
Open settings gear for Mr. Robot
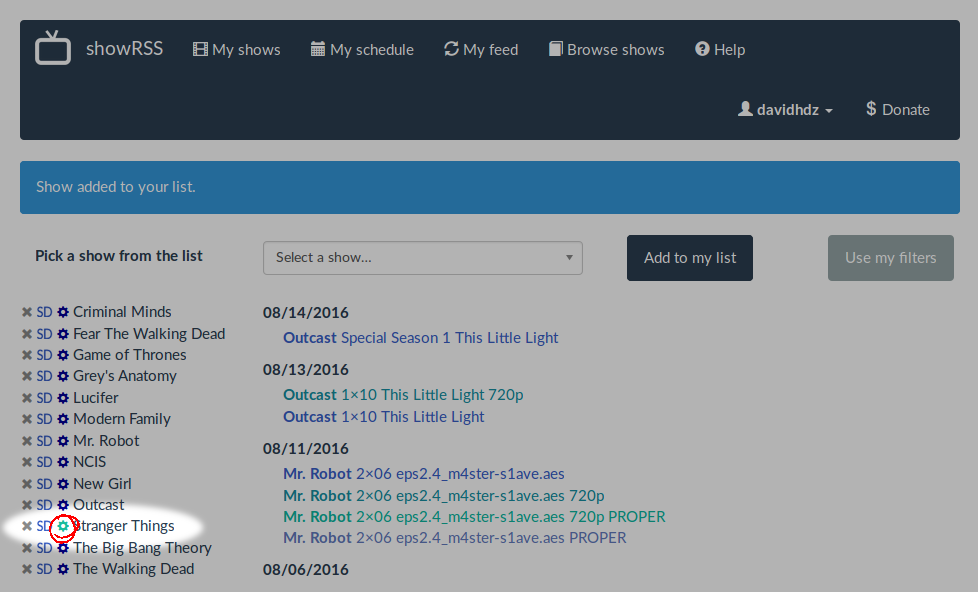point(63,441)
